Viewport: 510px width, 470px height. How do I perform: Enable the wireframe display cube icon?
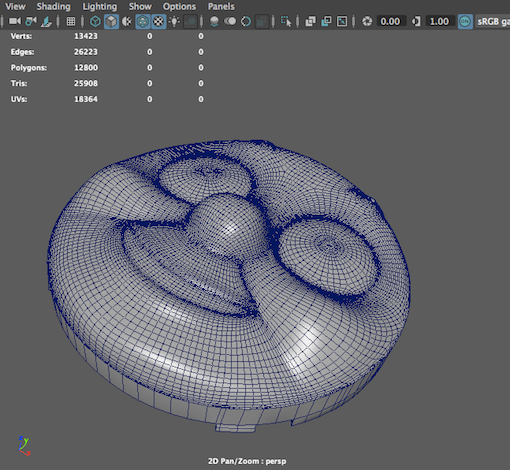coord(95,22)
